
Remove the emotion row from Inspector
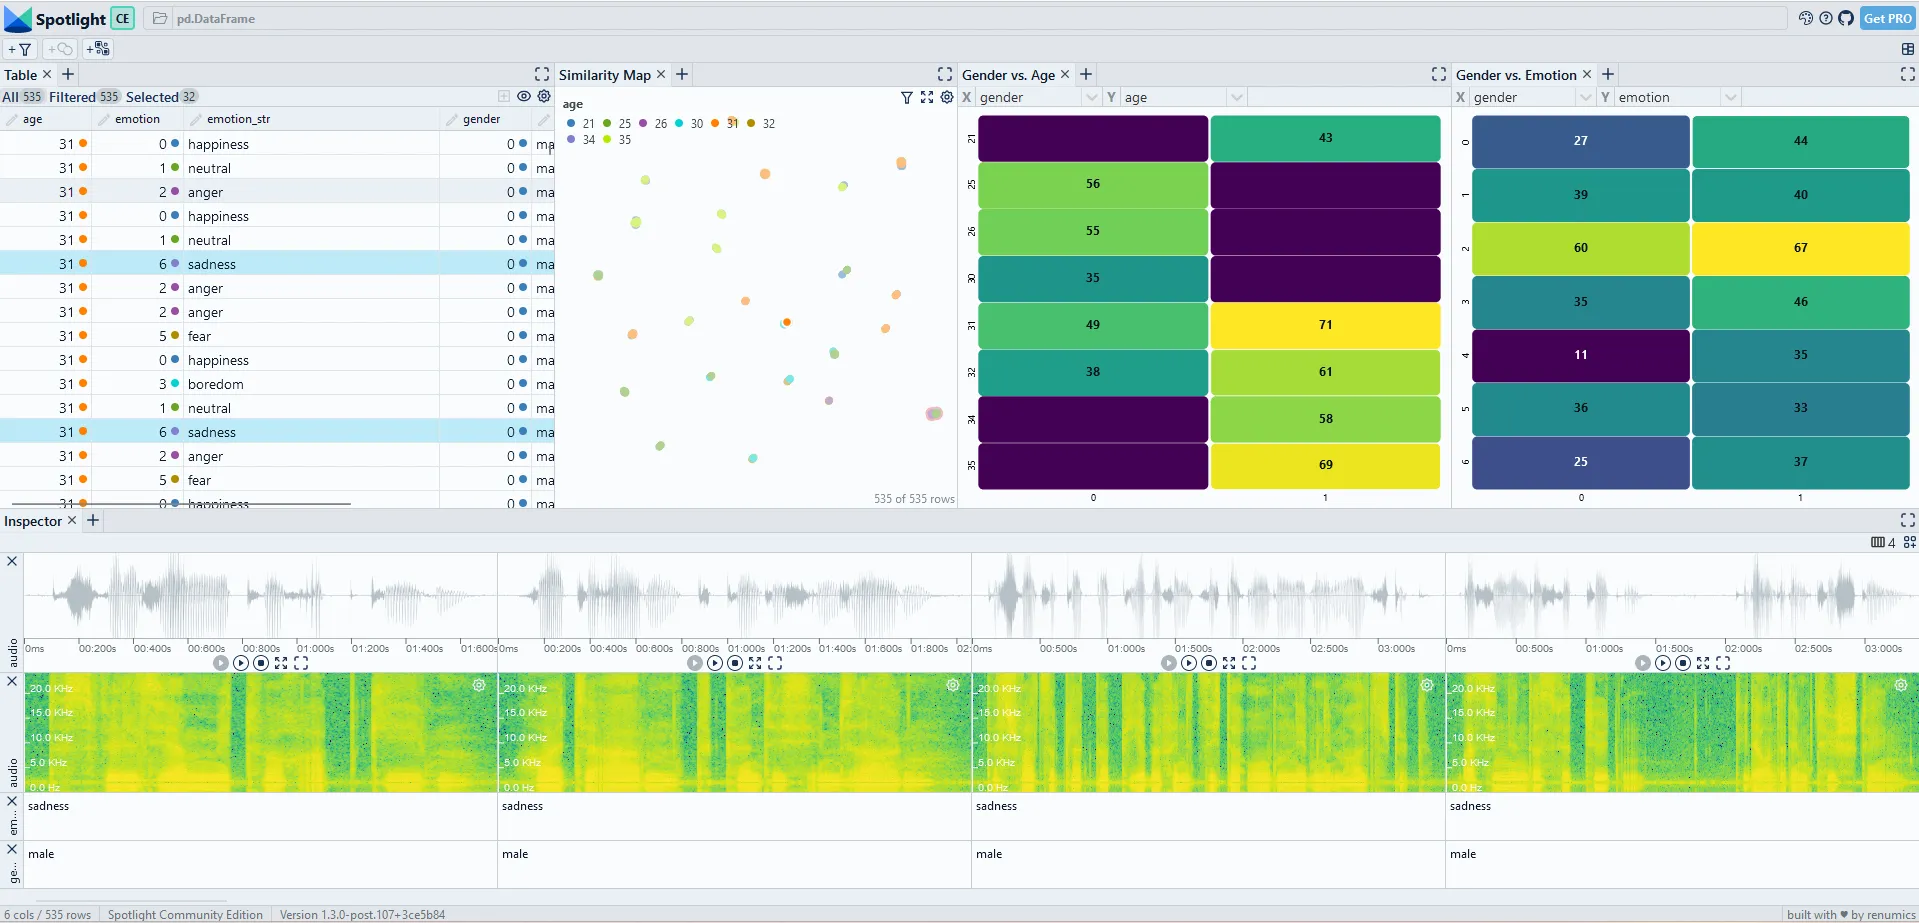tap(12, 801)
